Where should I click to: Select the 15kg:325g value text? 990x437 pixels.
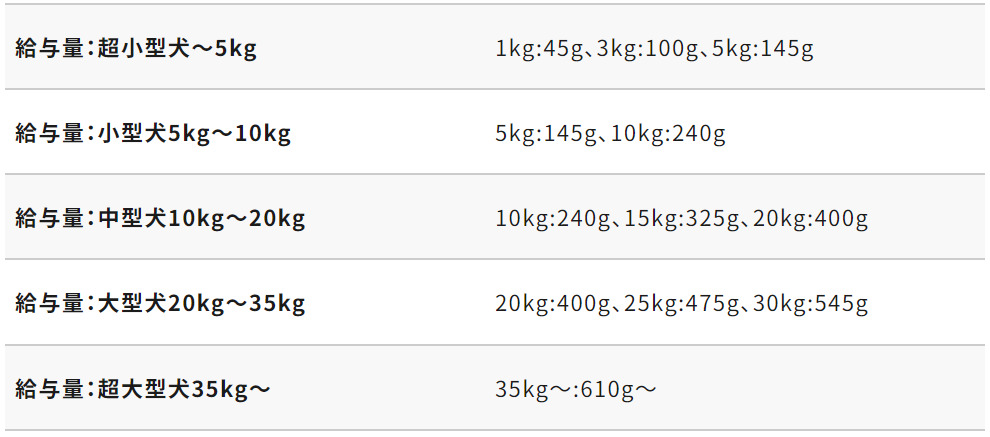coord(682,218)
